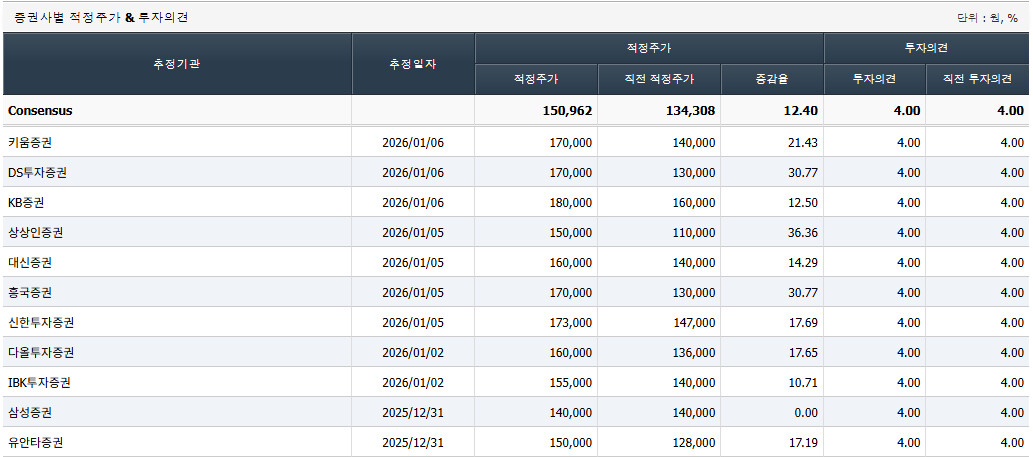The width and height of the screenshot is (1033, 457).
Task: Click 상상인증권 previous price 110,000
Action: [x=694, y=232]
